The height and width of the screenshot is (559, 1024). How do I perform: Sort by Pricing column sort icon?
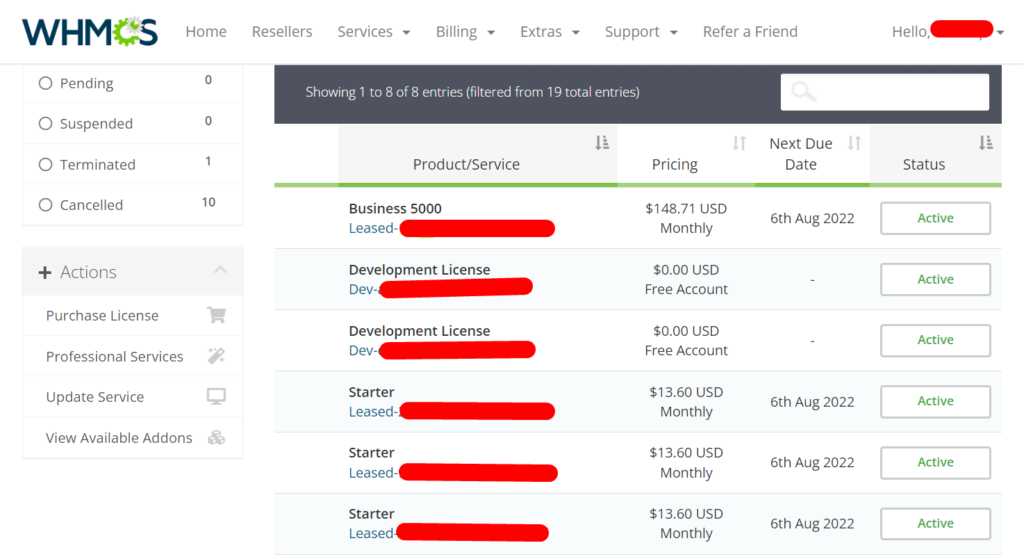739,143
